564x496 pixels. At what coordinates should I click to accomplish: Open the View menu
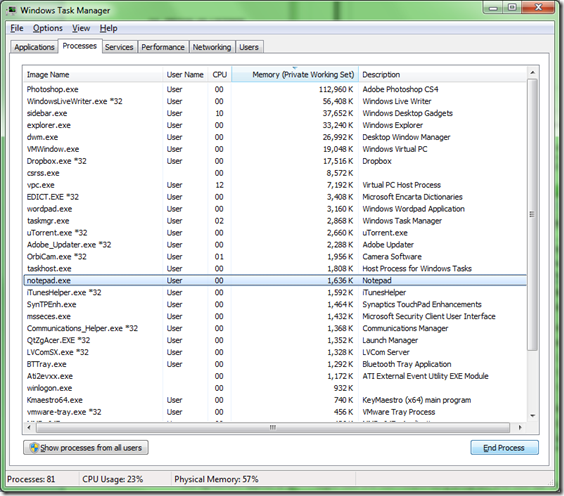click(x=81, y=28)
